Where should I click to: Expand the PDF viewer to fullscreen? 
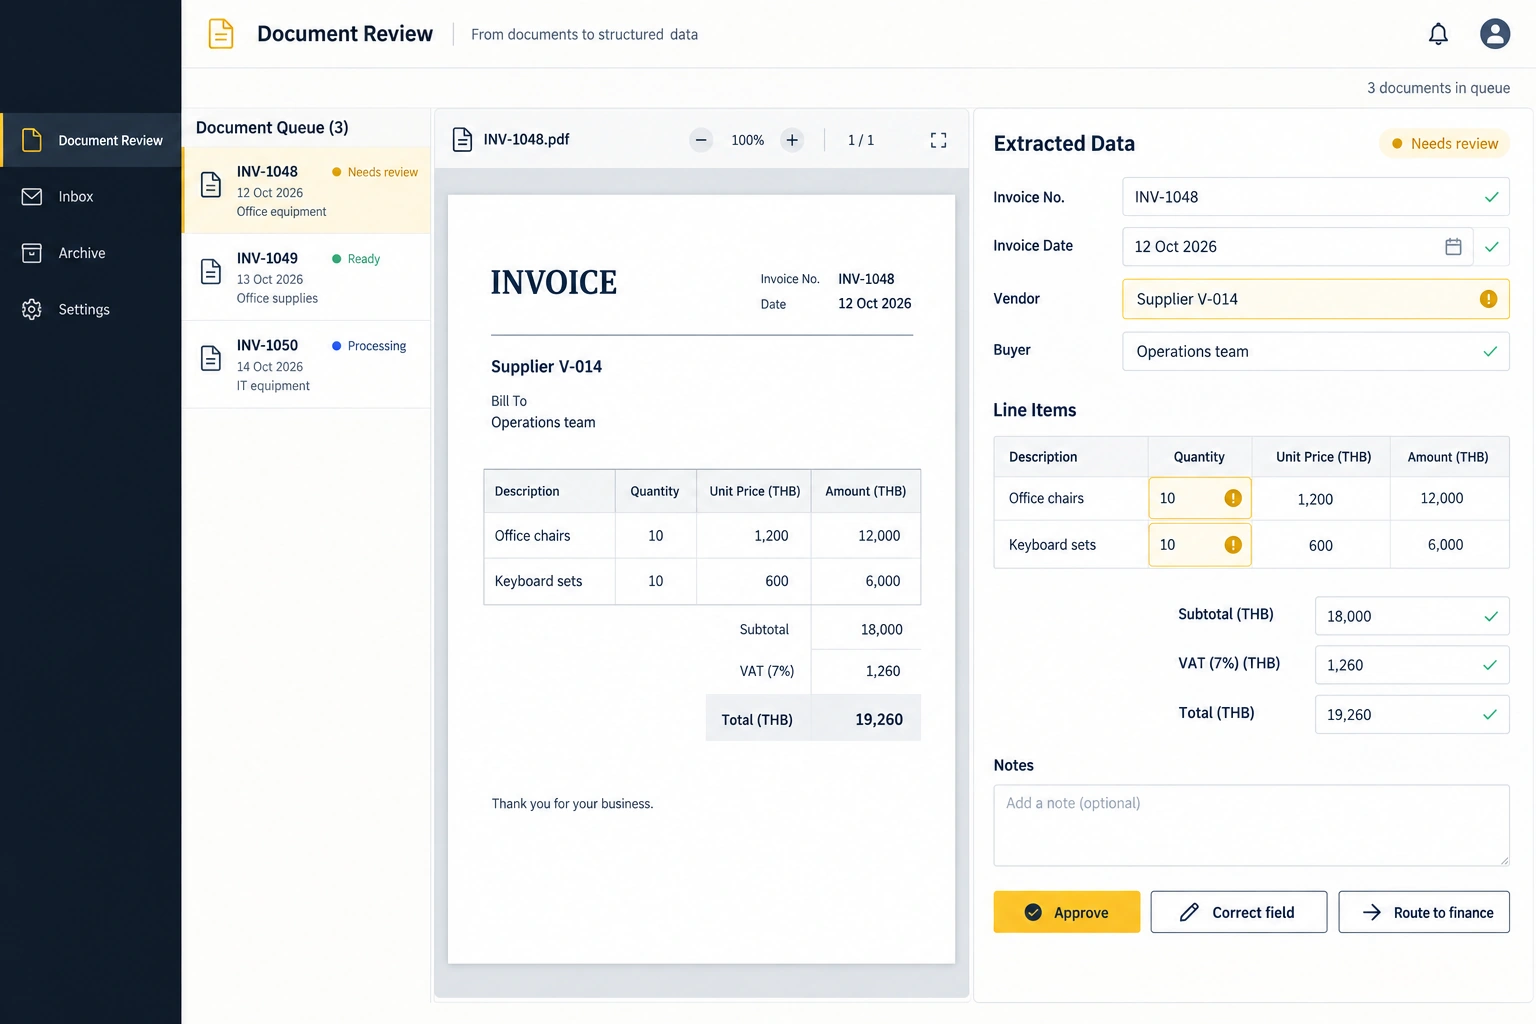click(x=938, y=140)
